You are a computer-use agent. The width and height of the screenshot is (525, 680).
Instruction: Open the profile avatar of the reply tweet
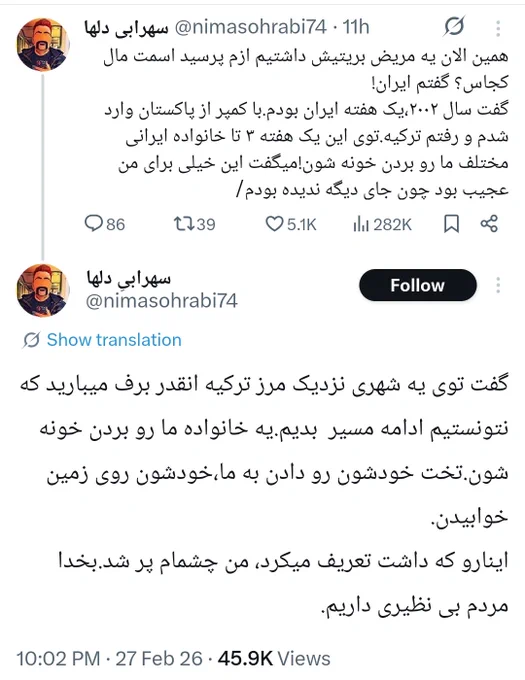click(42, 290)
